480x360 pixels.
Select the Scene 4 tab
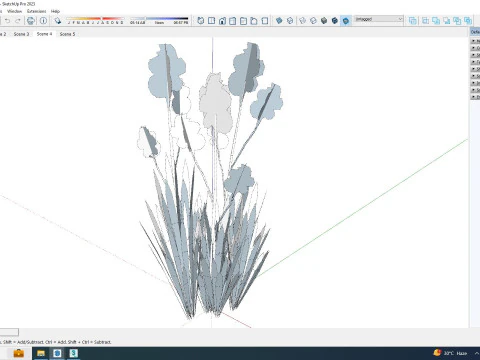pos(44,34)
